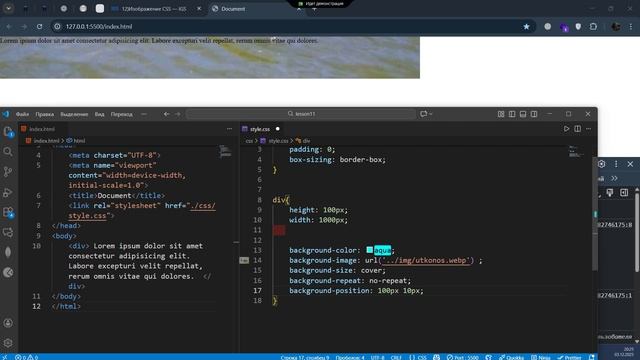Click the Live Server Port: 5500 status item

[x=462, y=357]
